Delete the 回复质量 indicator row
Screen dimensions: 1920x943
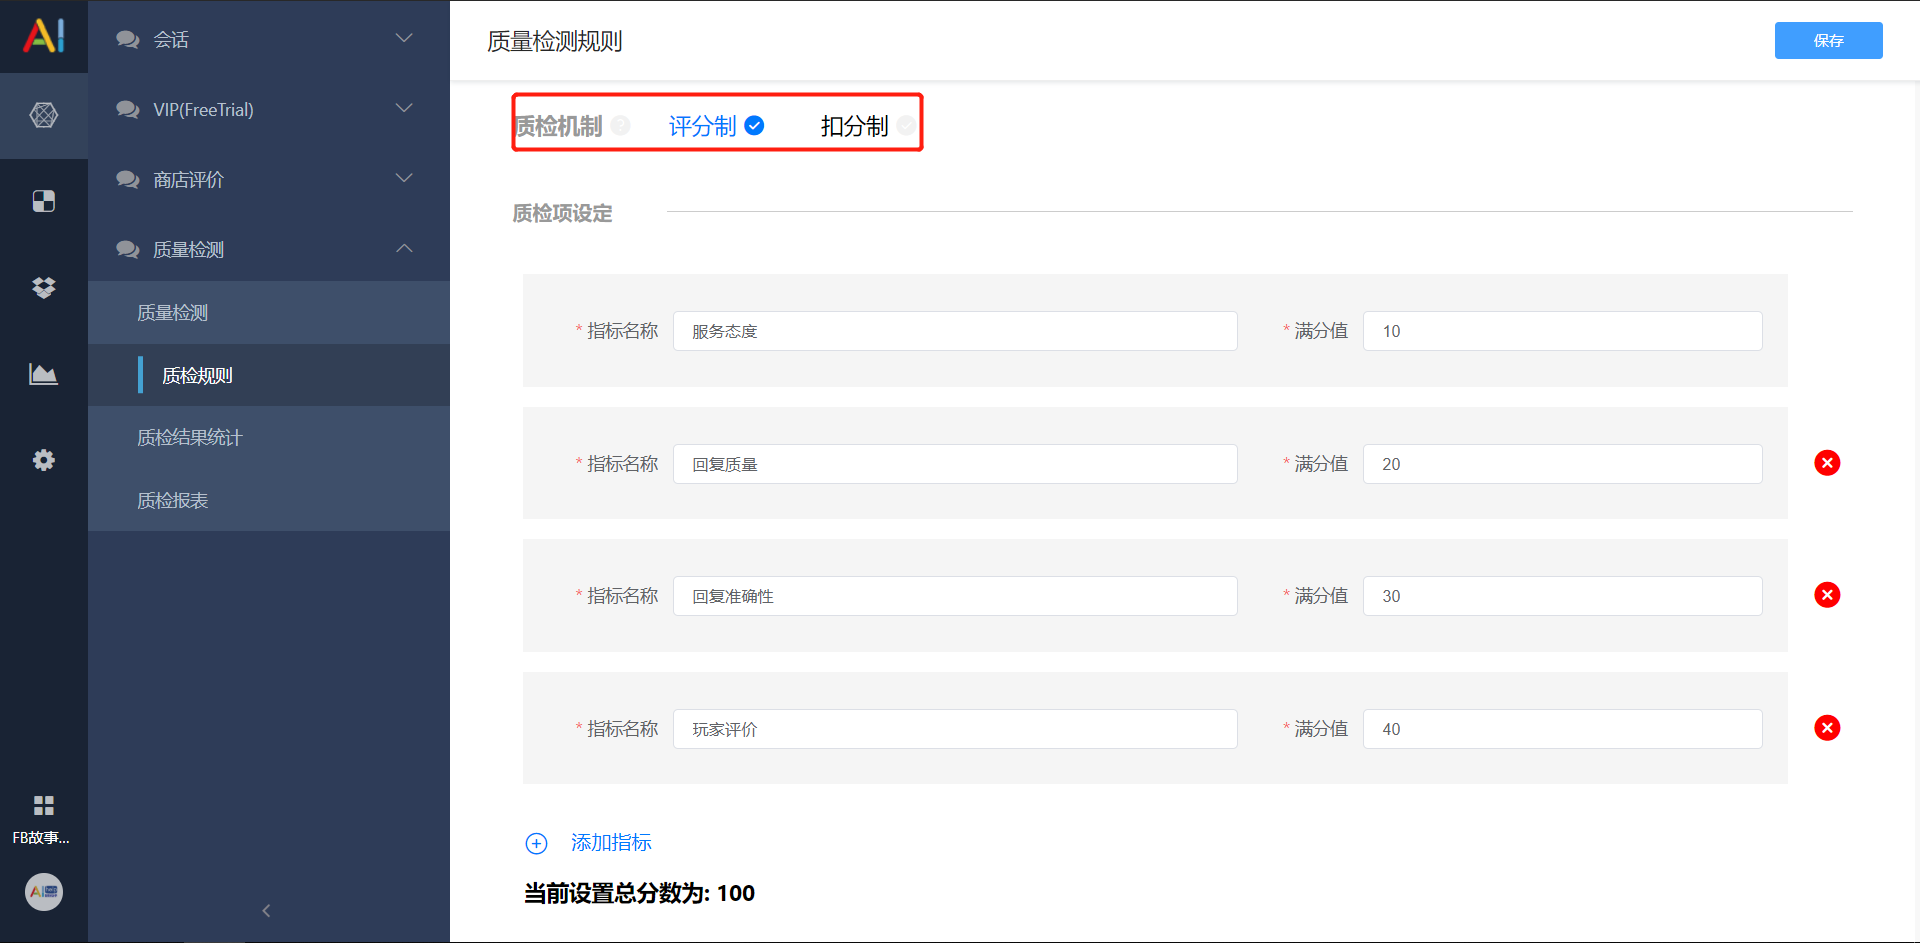1827,463
